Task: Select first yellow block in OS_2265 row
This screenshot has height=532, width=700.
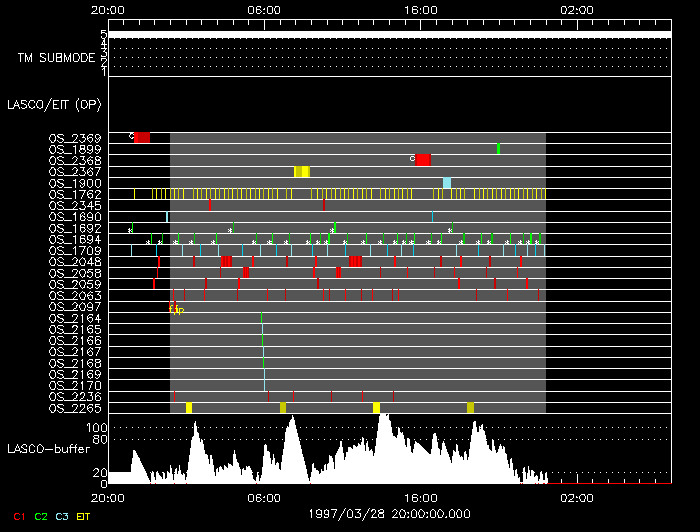Action: click(189, 408)
